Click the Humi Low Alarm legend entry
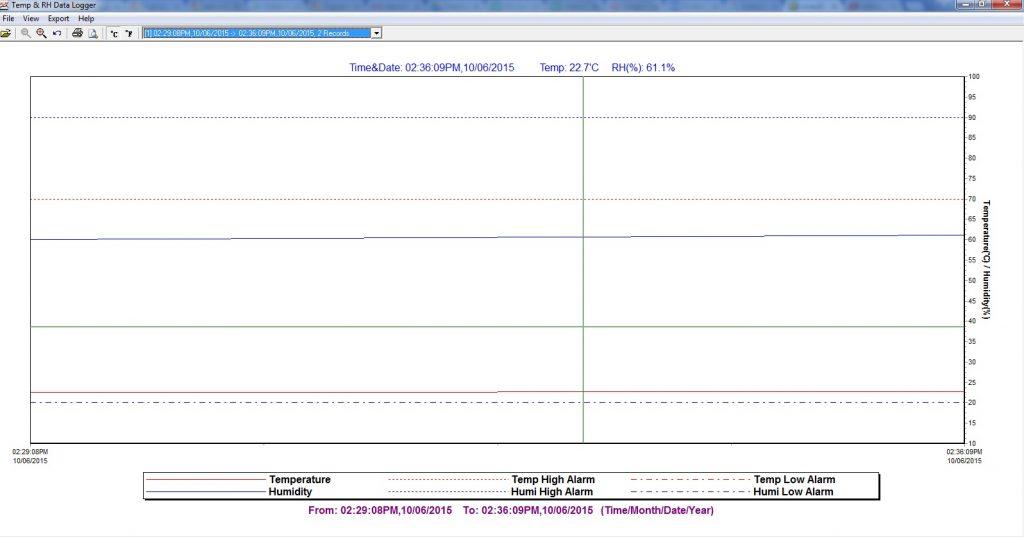Viewport: 1024px width, 537px height. (793, 492)
